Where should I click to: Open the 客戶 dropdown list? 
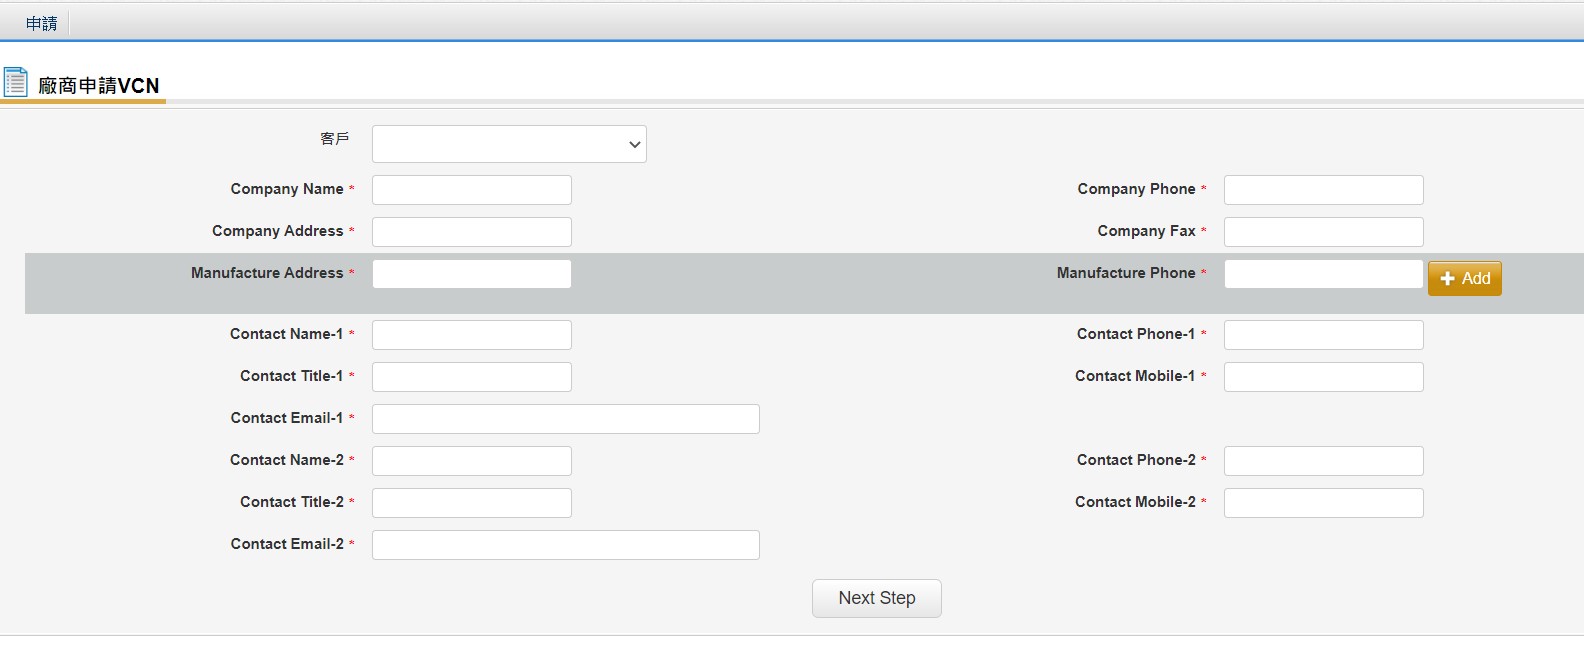509,144
